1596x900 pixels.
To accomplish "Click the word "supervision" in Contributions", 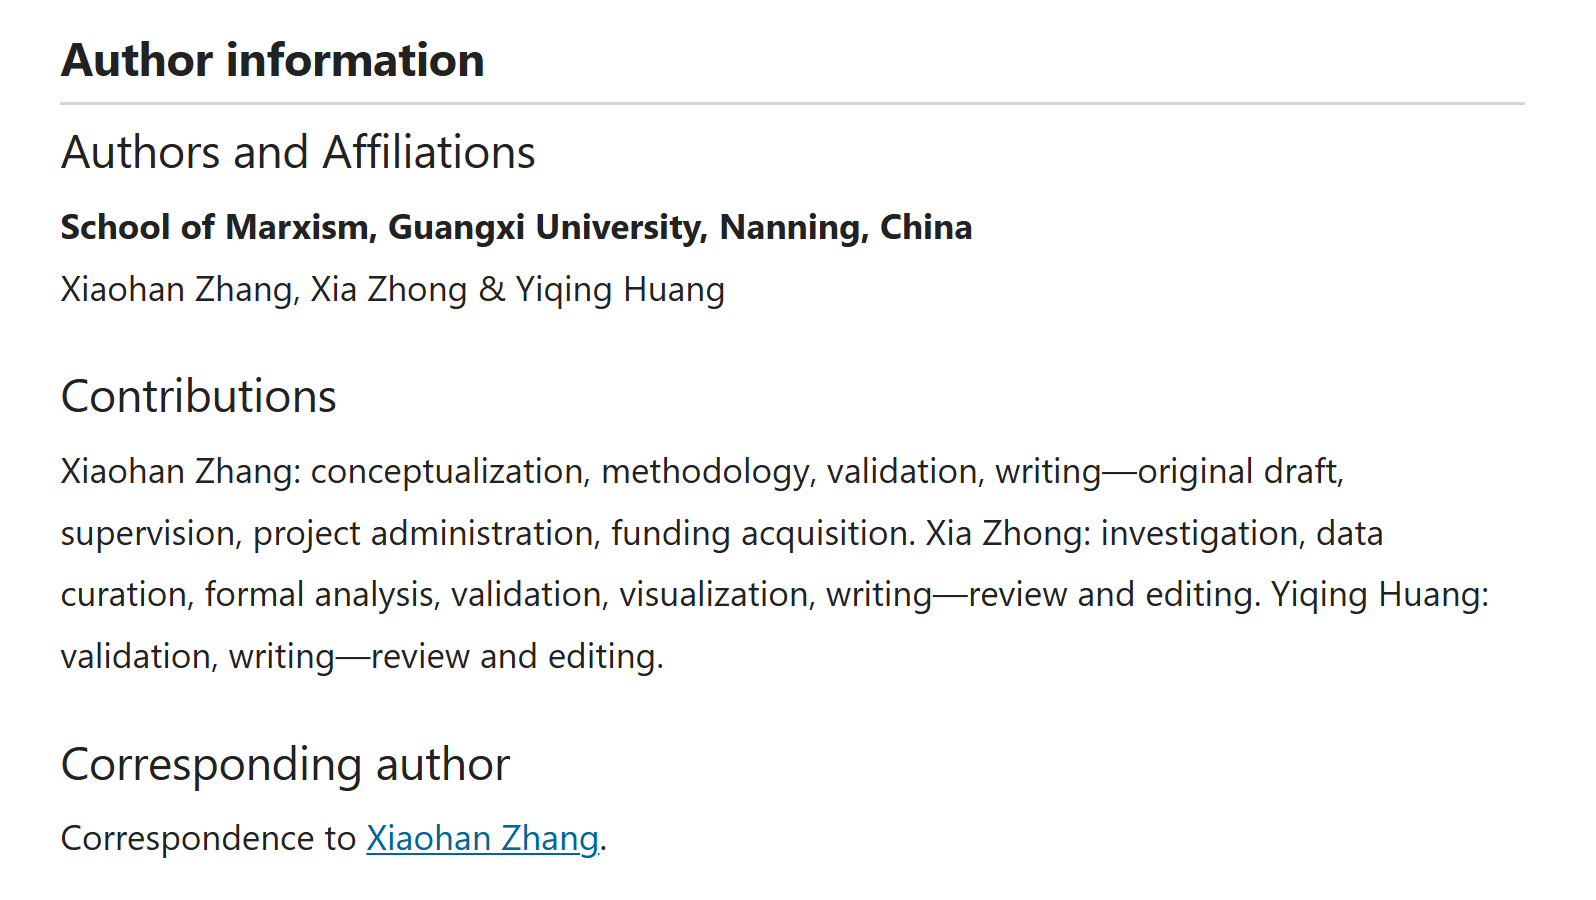I will [x=148, y=533].
